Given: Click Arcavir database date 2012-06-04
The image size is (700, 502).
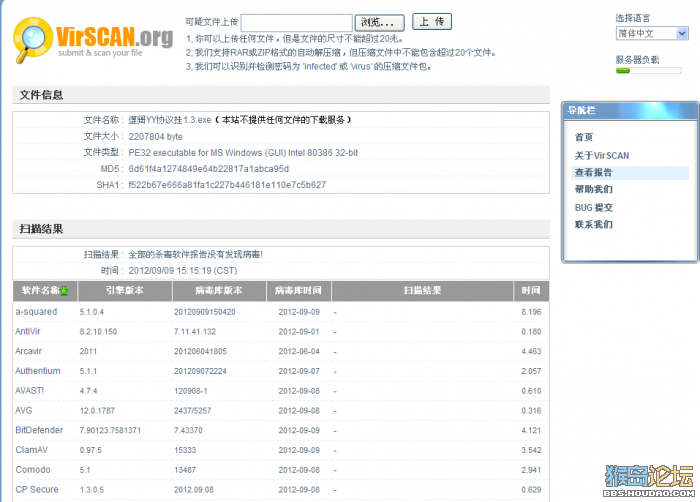Looking at the screenshot, I should click(x=299, y=351).
